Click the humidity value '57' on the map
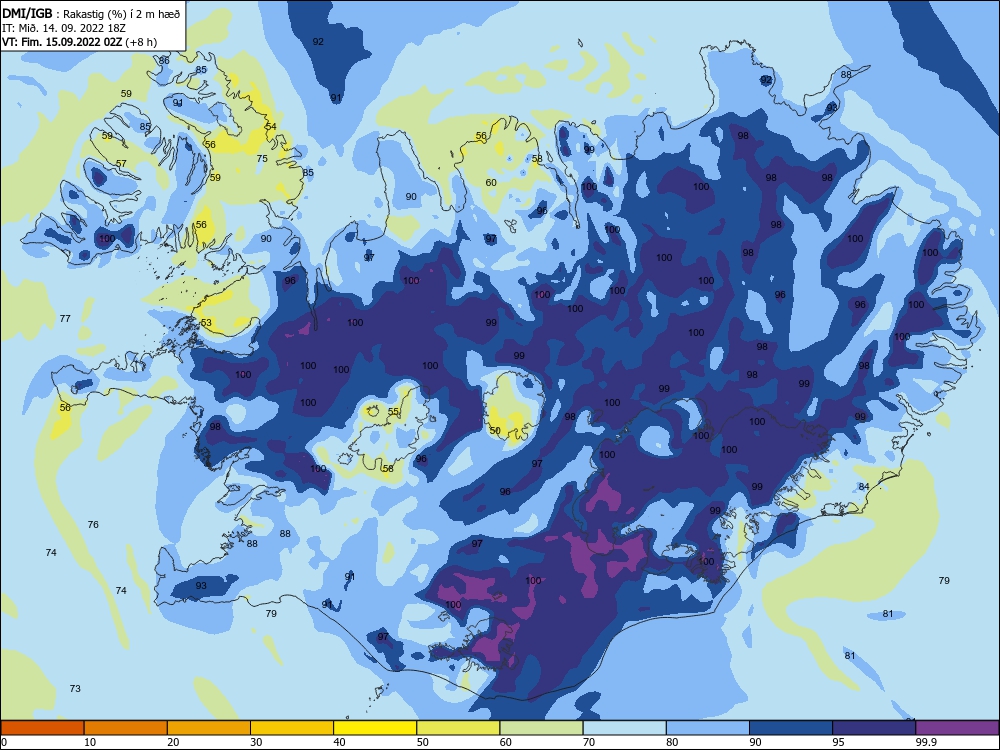This screenshot has height=750, width=1000. 121,163
